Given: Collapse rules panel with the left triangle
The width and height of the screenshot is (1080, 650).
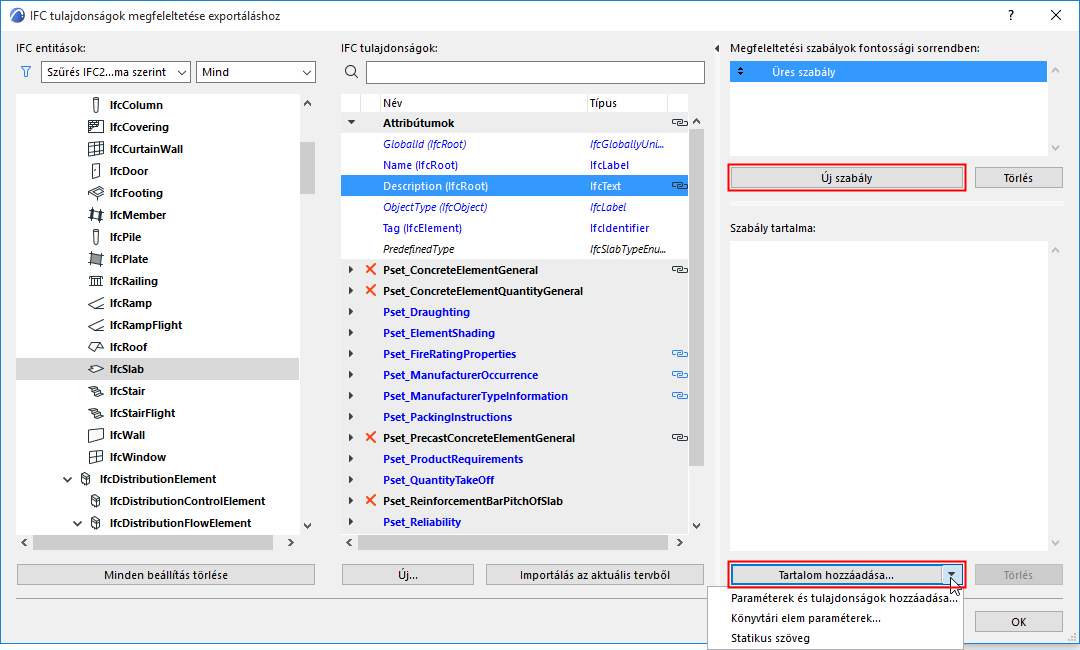Looking at the screenshot, I should 717,48.
